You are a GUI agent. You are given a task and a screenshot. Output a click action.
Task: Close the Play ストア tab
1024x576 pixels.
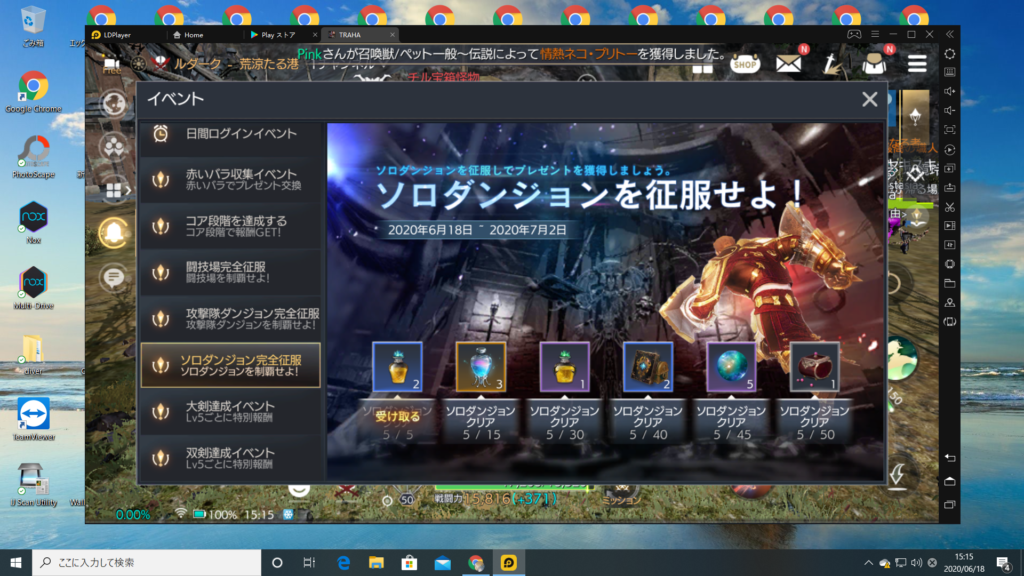click(x=315, y=35)
